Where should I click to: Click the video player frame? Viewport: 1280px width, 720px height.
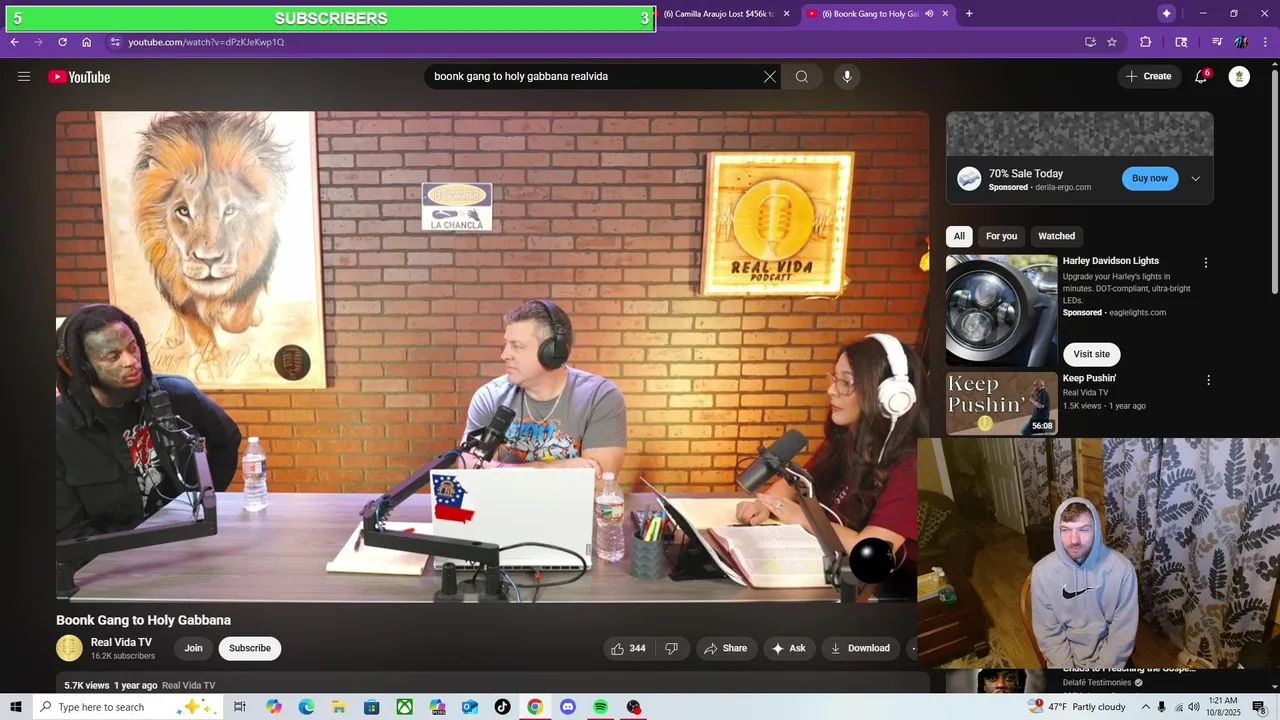(492, 356)
